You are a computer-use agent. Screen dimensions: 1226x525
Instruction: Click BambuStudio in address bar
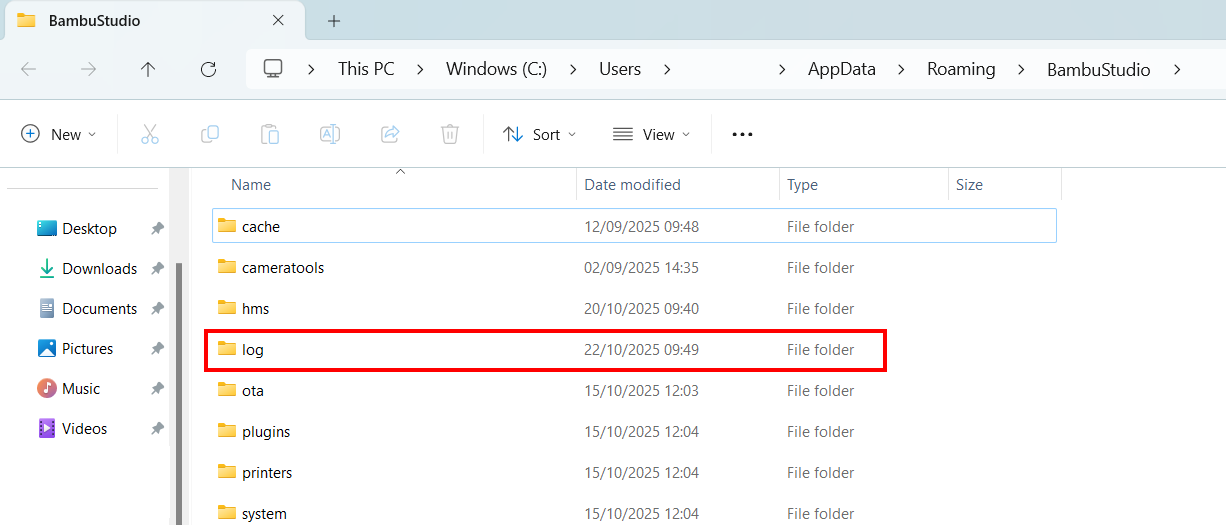[1099, 69]
